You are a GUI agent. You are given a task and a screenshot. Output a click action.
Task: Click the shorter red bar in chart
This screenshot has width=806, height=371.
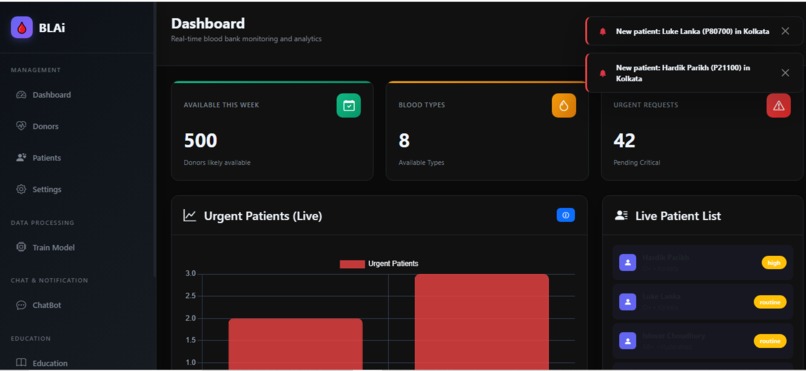coord(296,344)
